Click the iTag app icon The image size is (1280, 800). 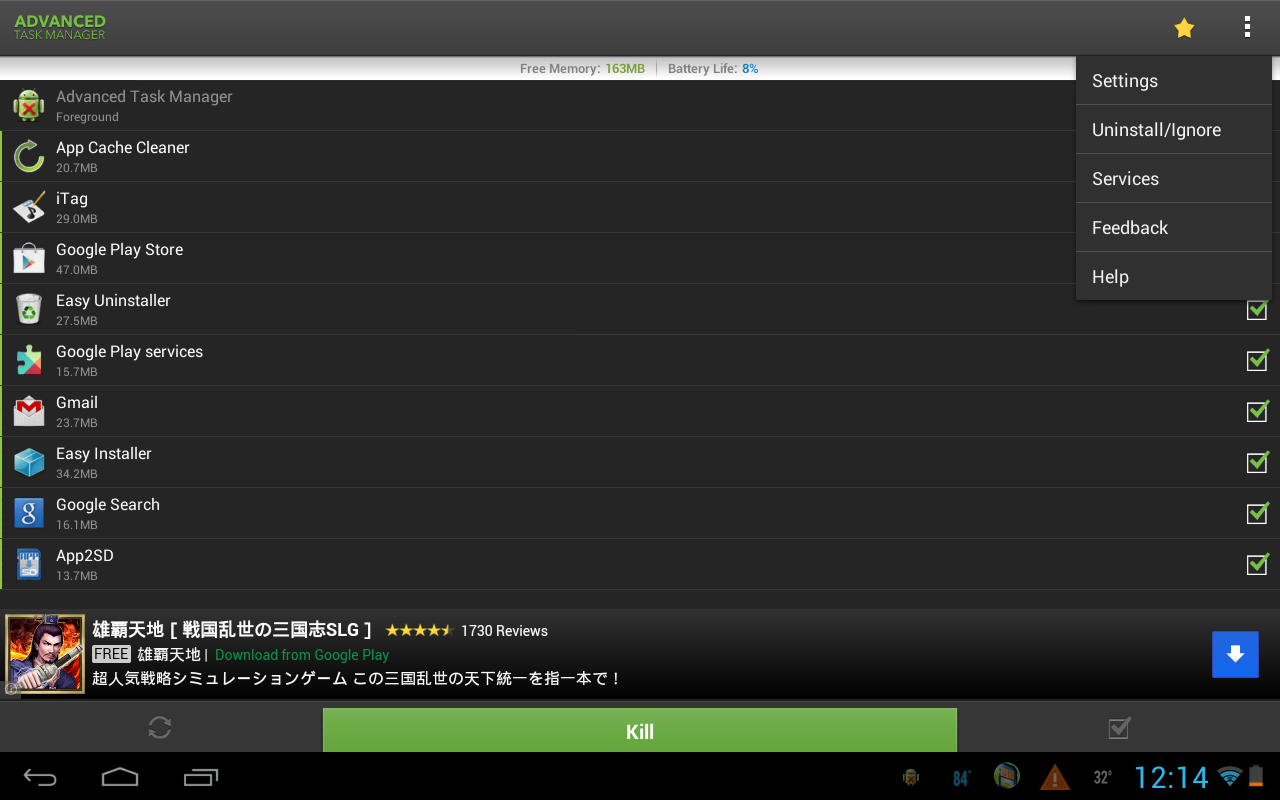tap(29, 207)
